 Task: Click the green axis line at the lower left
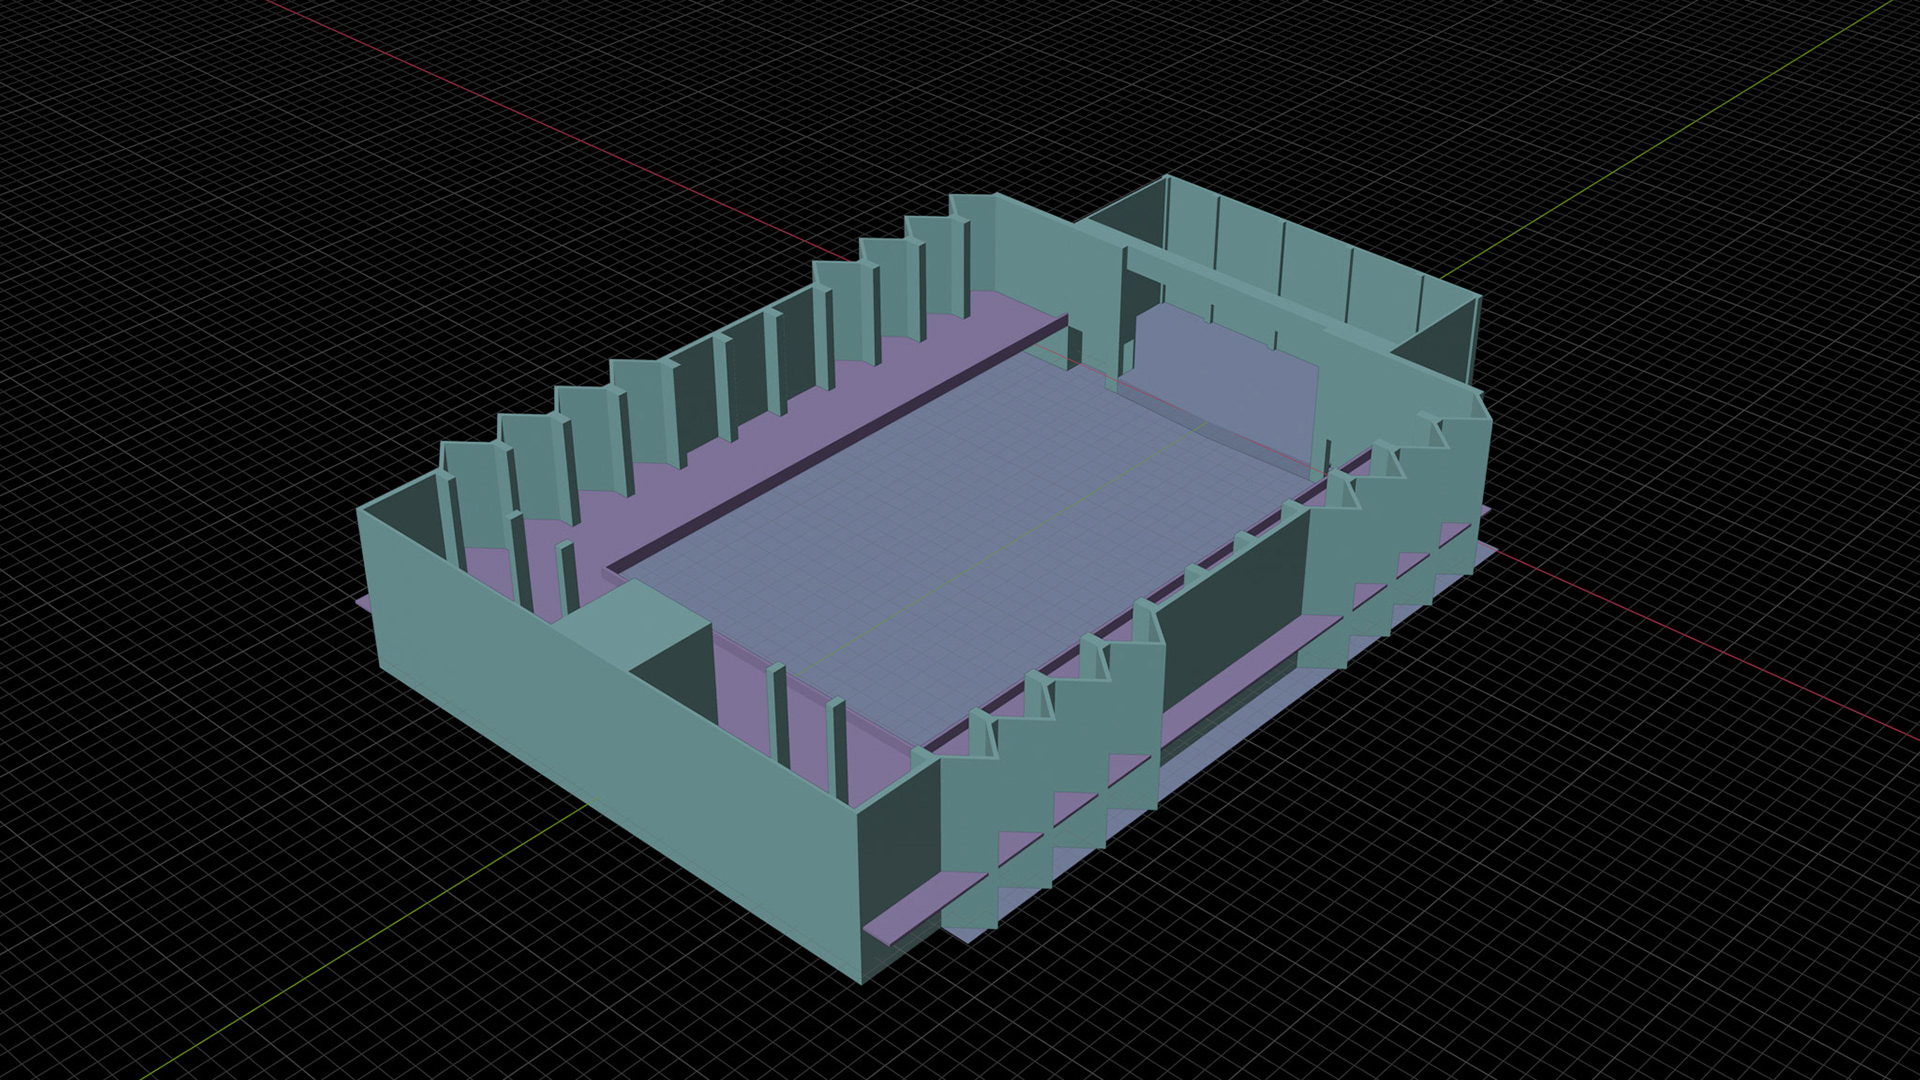(350, 950)
